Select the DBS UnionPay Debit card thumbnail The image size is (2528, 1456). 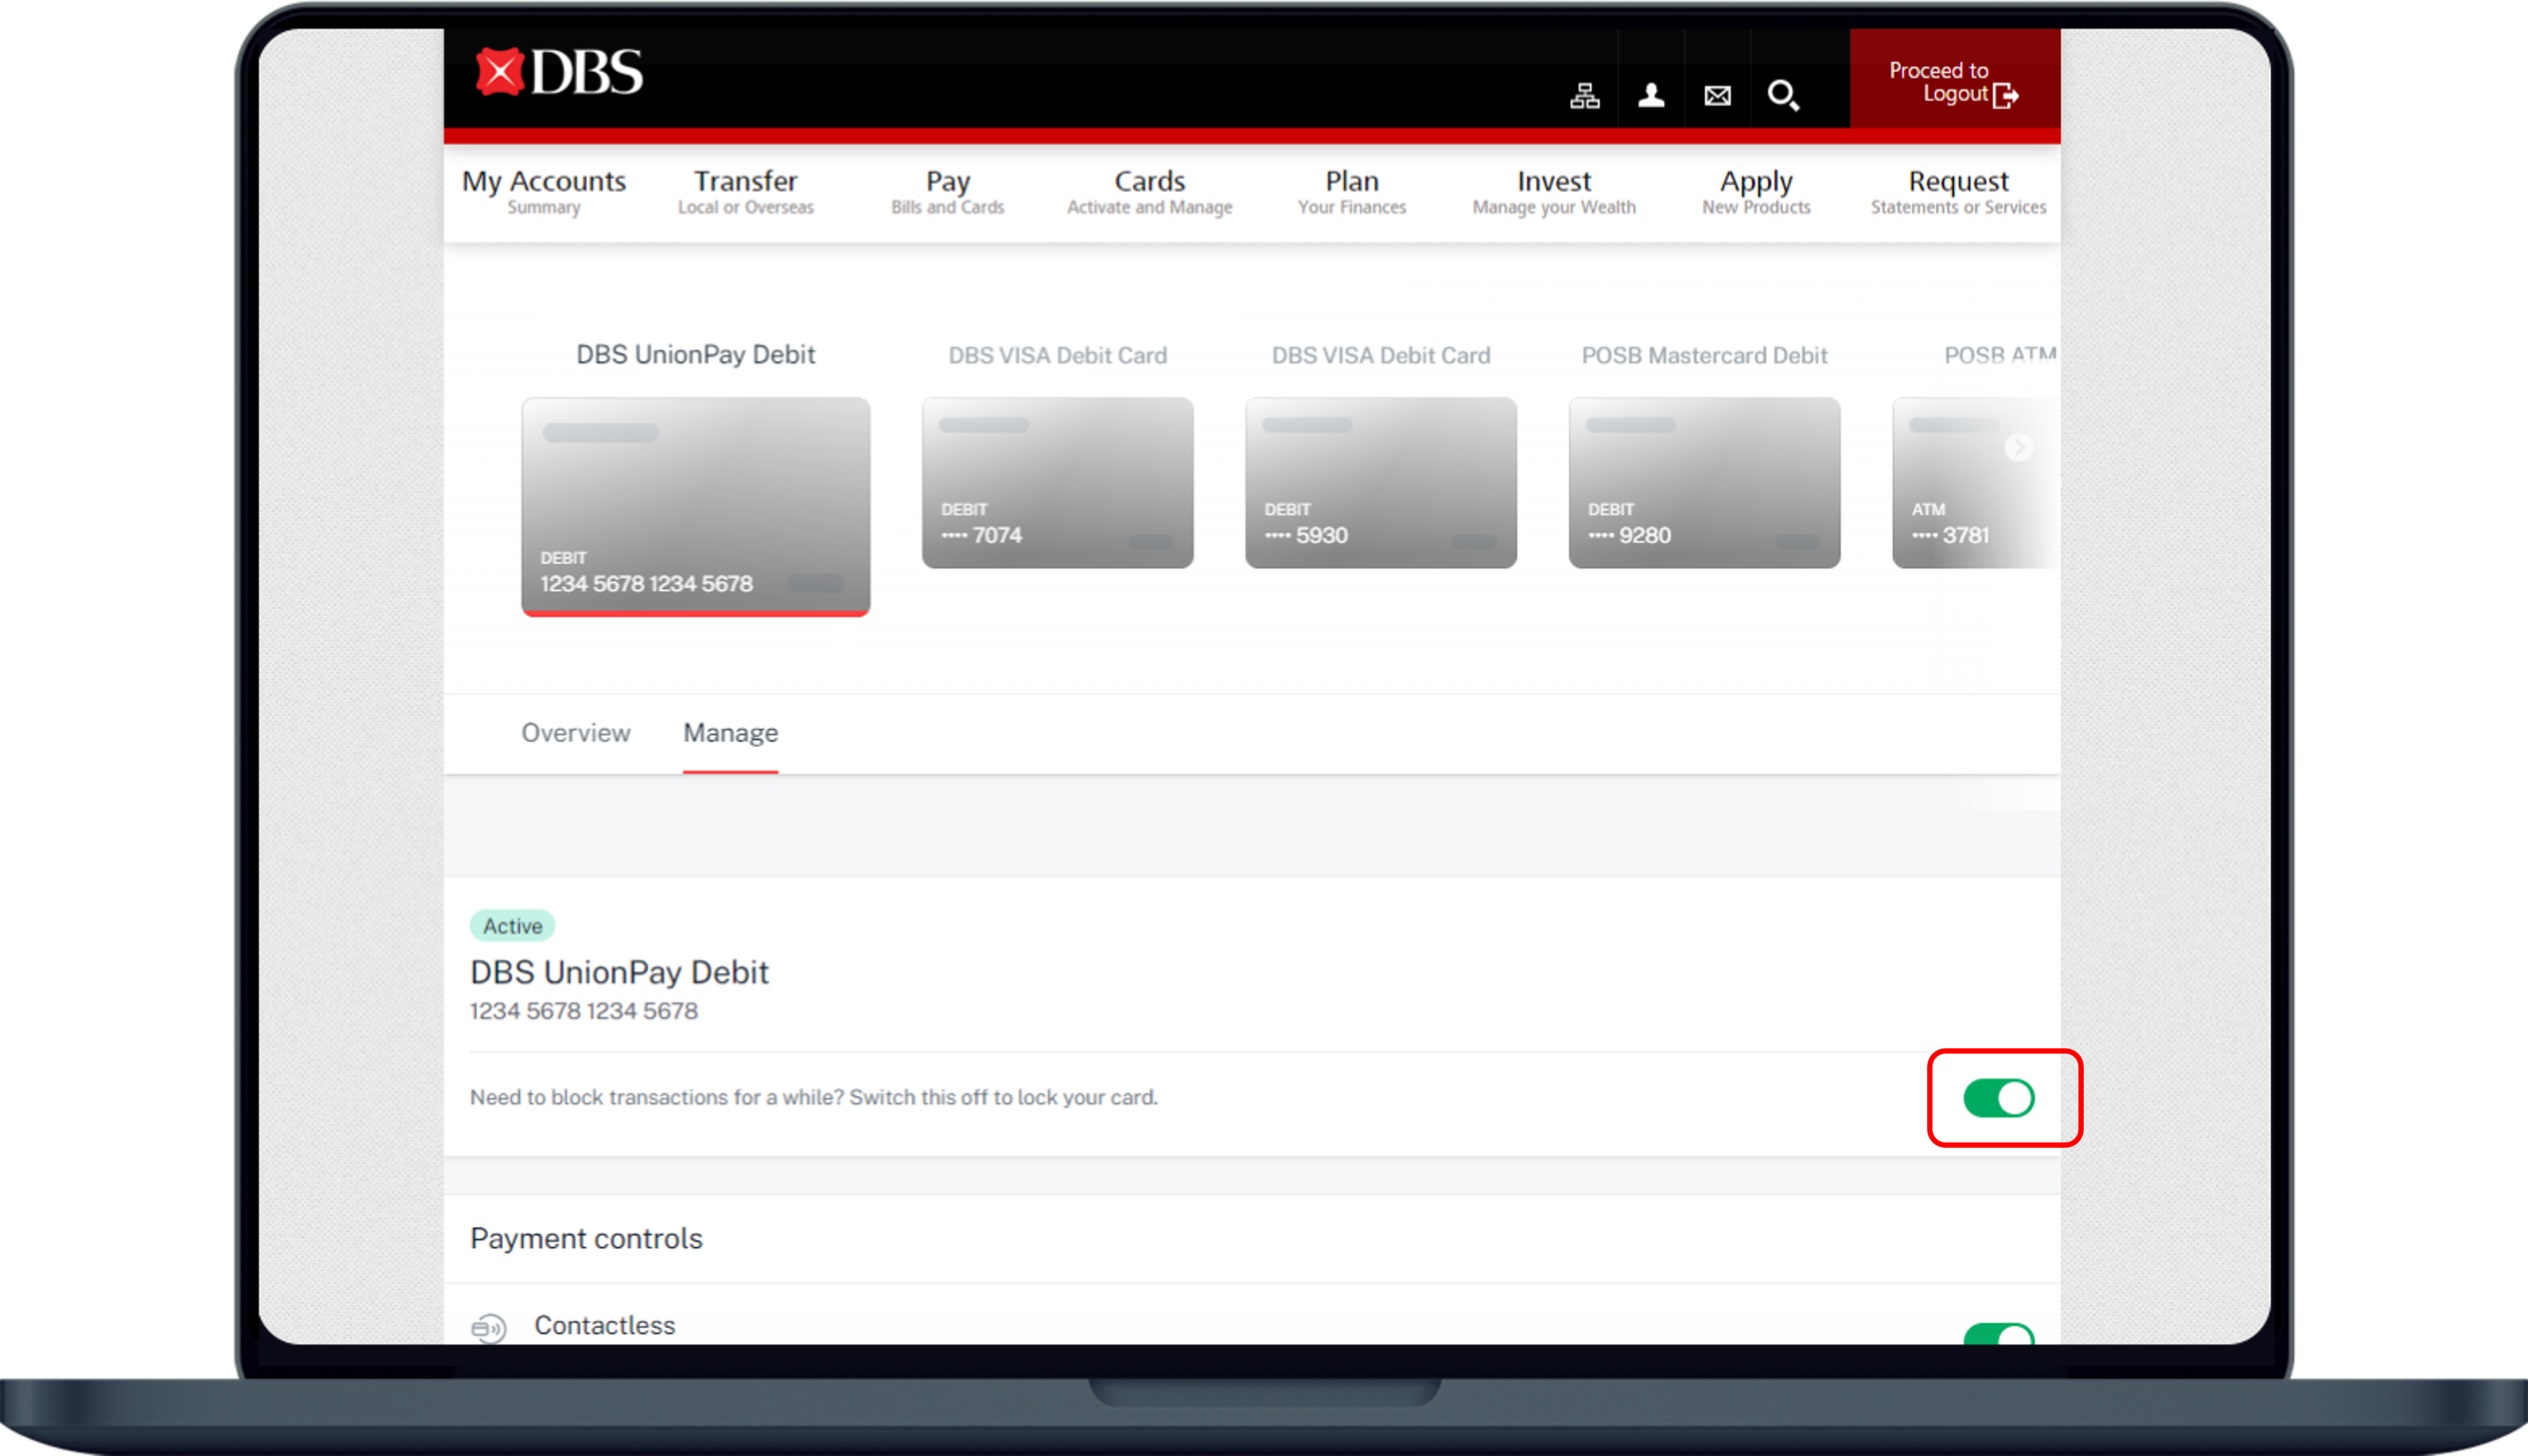coord(695,506)
